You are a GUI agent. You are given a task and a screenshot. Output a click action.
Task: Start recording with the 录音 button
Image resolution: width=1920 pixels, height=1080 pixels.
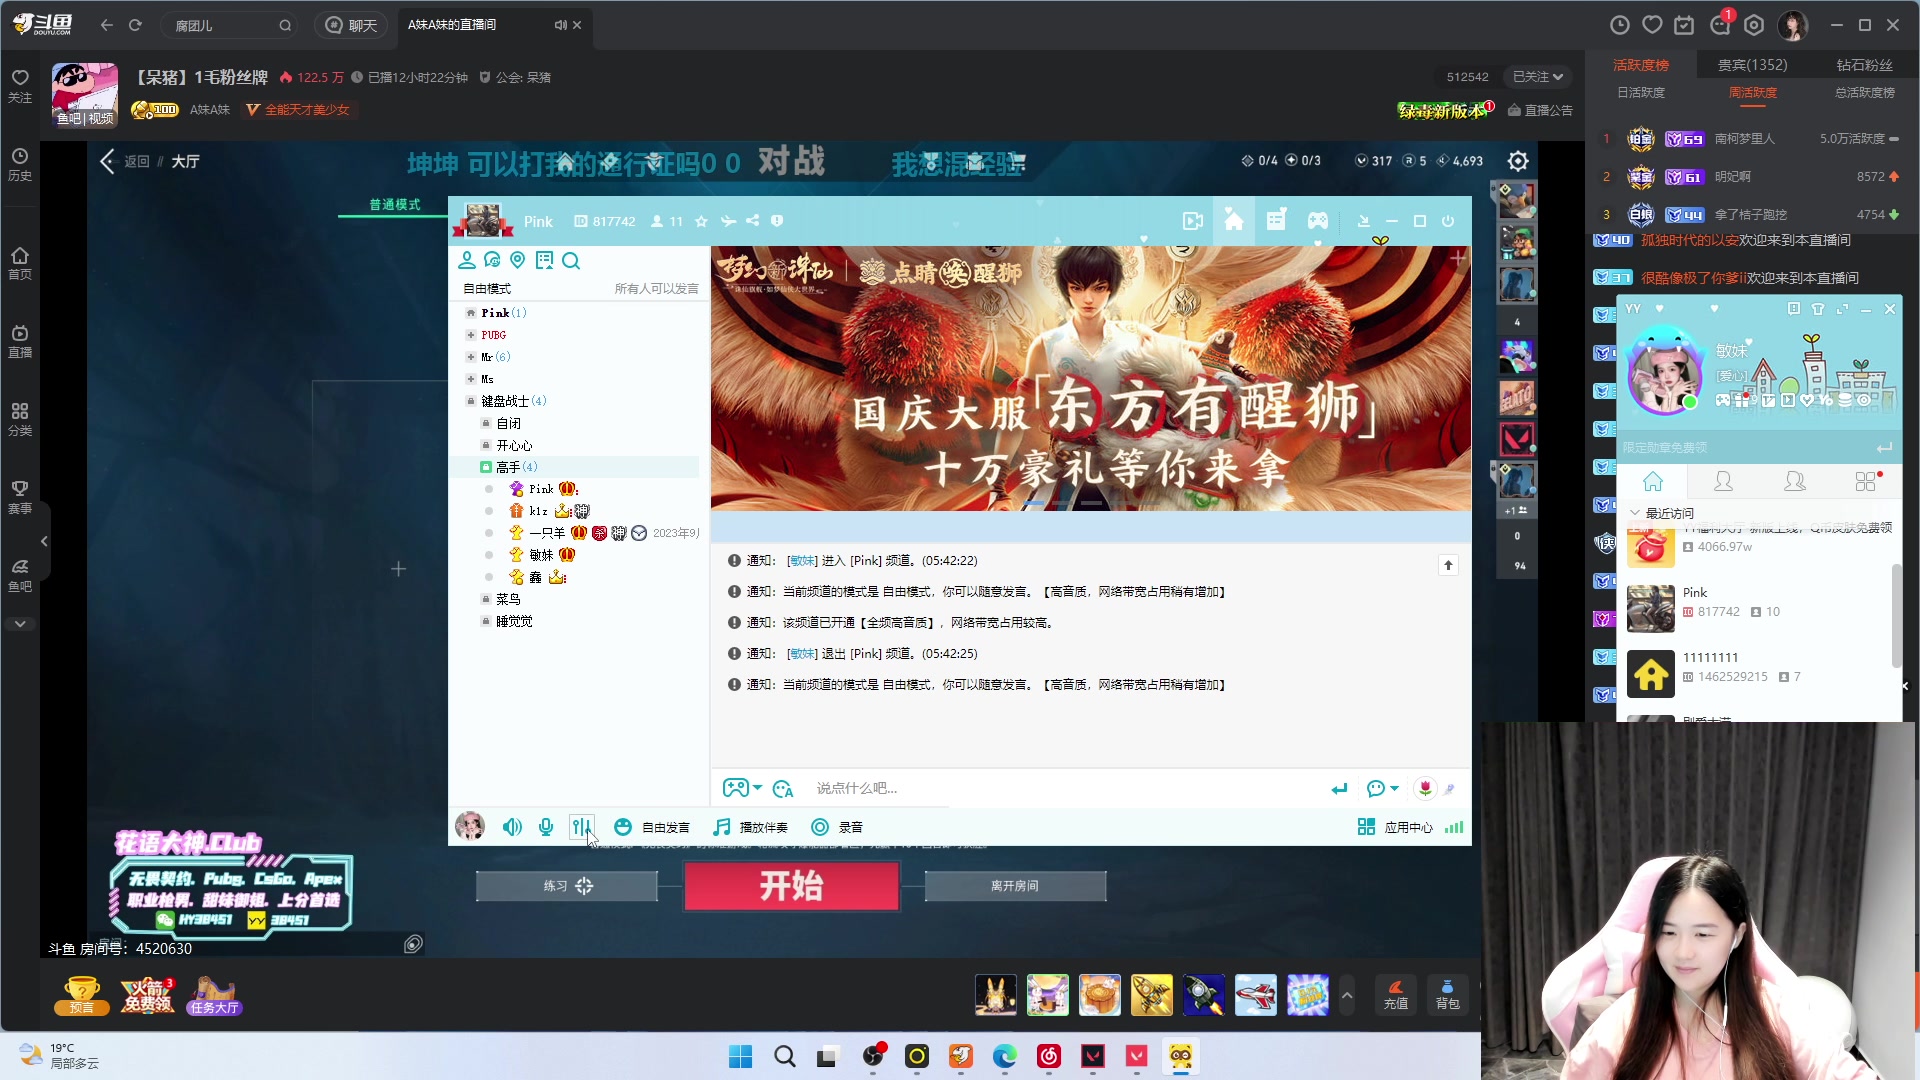(x=837, y=827)
